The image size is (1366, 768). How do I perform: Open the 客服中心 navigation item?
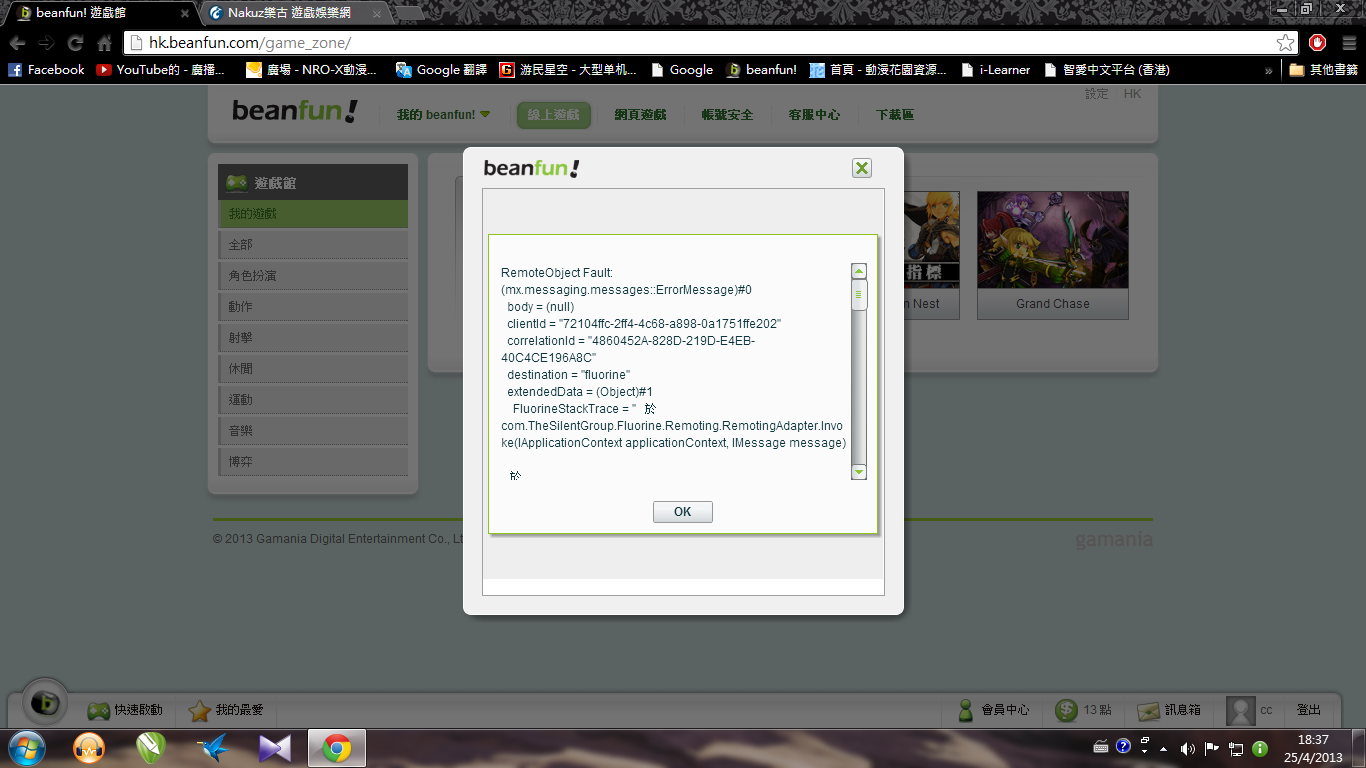coord(814,115)
